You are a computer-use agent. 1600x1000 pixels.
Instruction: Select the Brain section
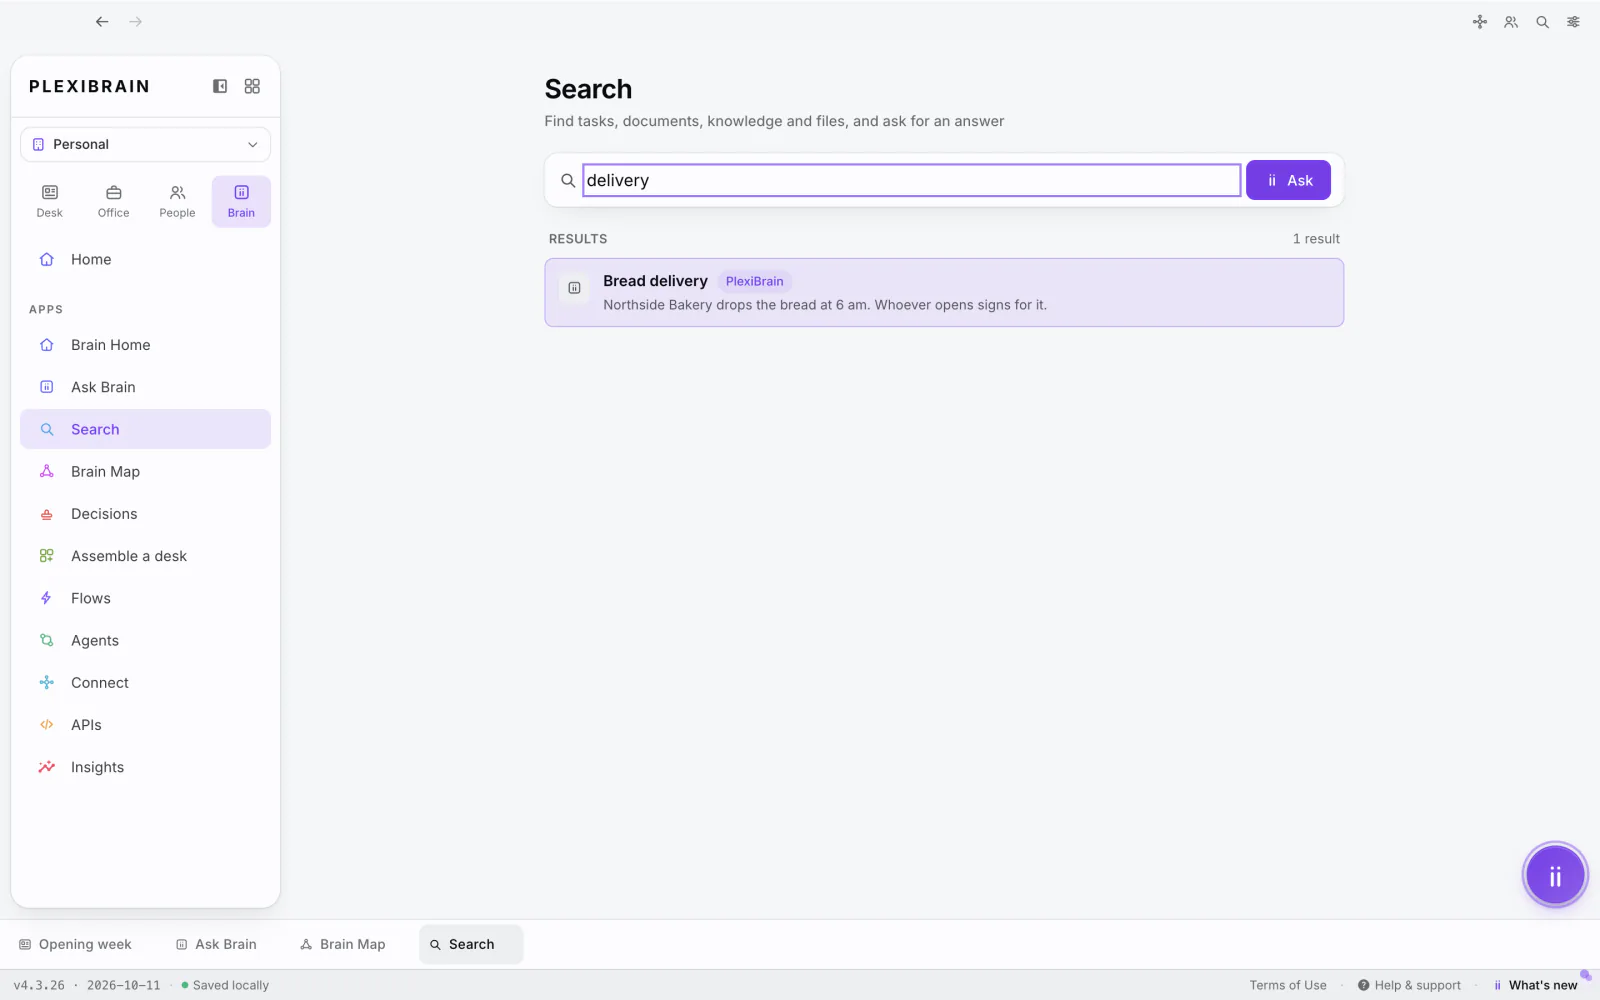[x=241, y=201]
